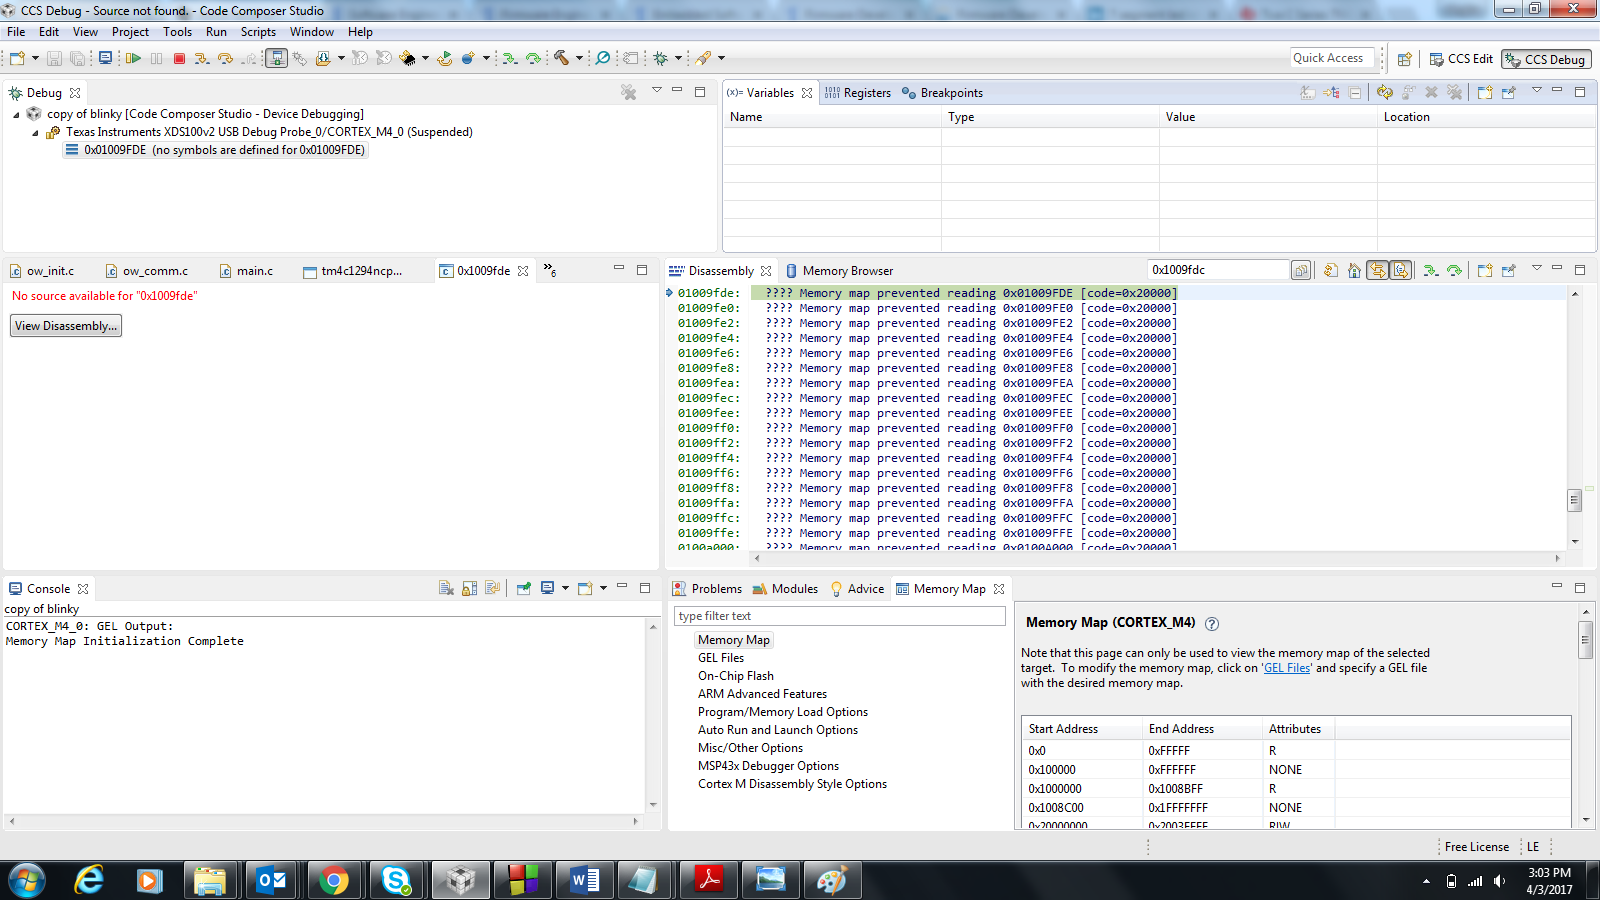This screenshot has width=1600, height=900.
Task: Click the Clear Console icon
Action: click(x=446, y=588)
